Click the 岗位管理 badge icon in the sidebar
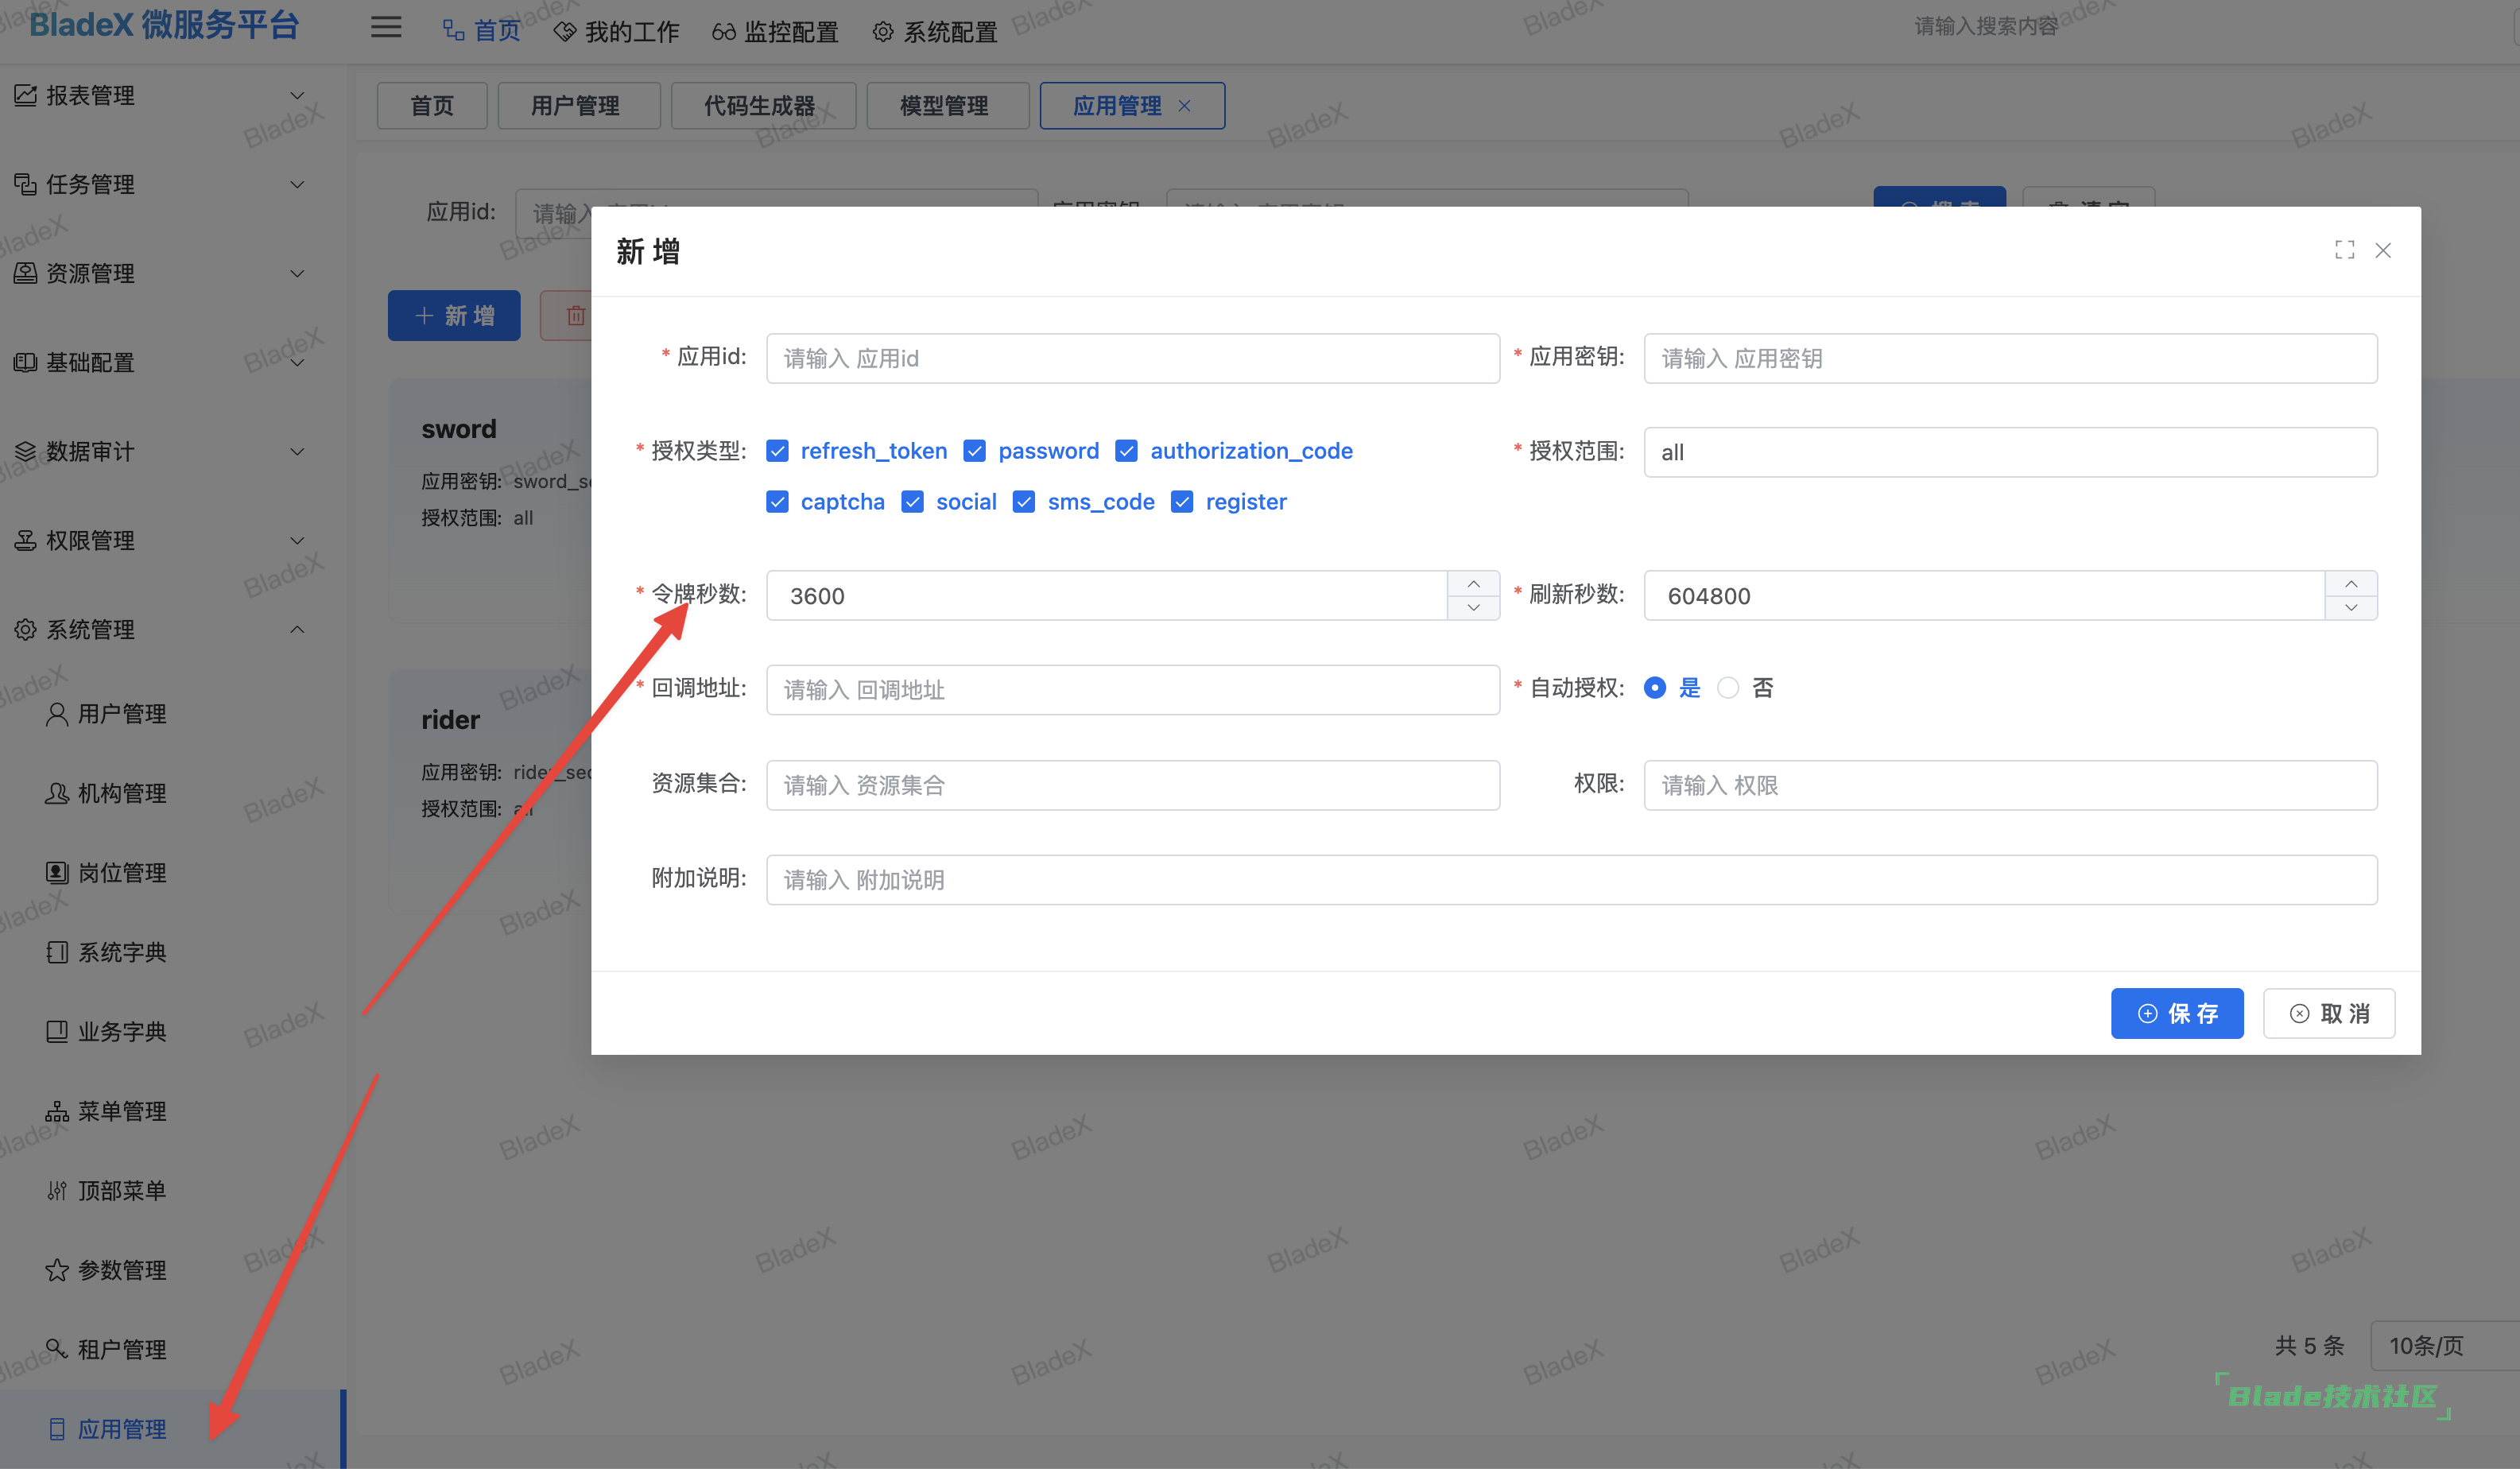 (57, 872)
